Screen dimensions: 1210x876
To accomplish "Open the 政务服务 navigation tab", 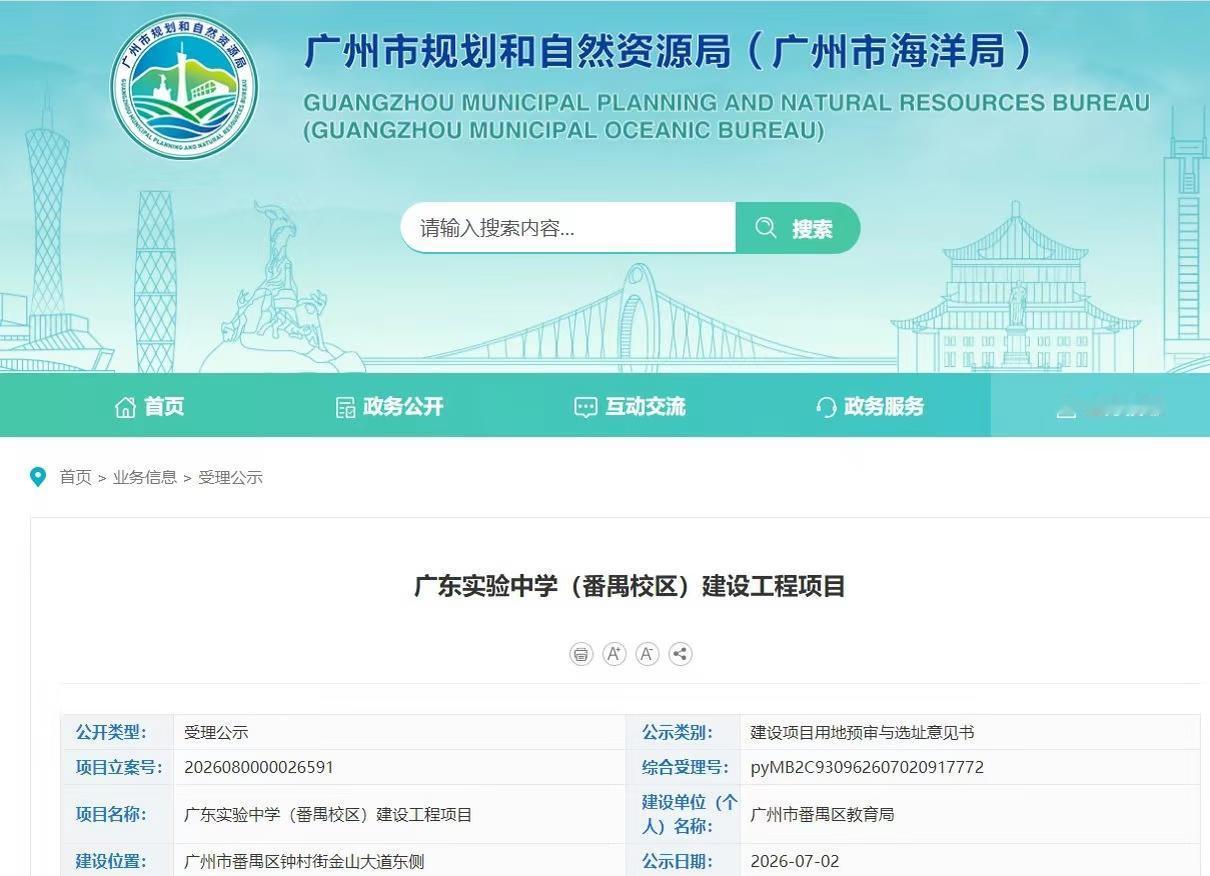I will [x=870, y=406].
